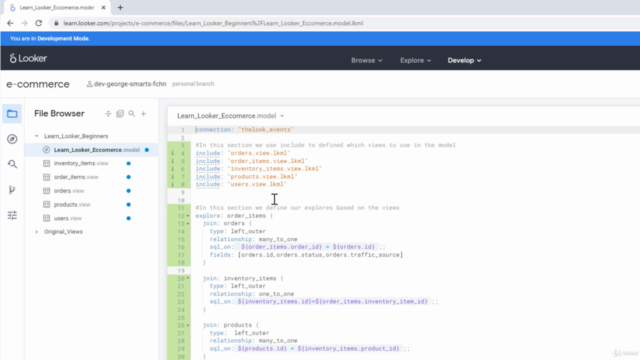Click include "products.view.lkml" on line 7
This screenshot has width=640, height=360.
tap(246, 176)
